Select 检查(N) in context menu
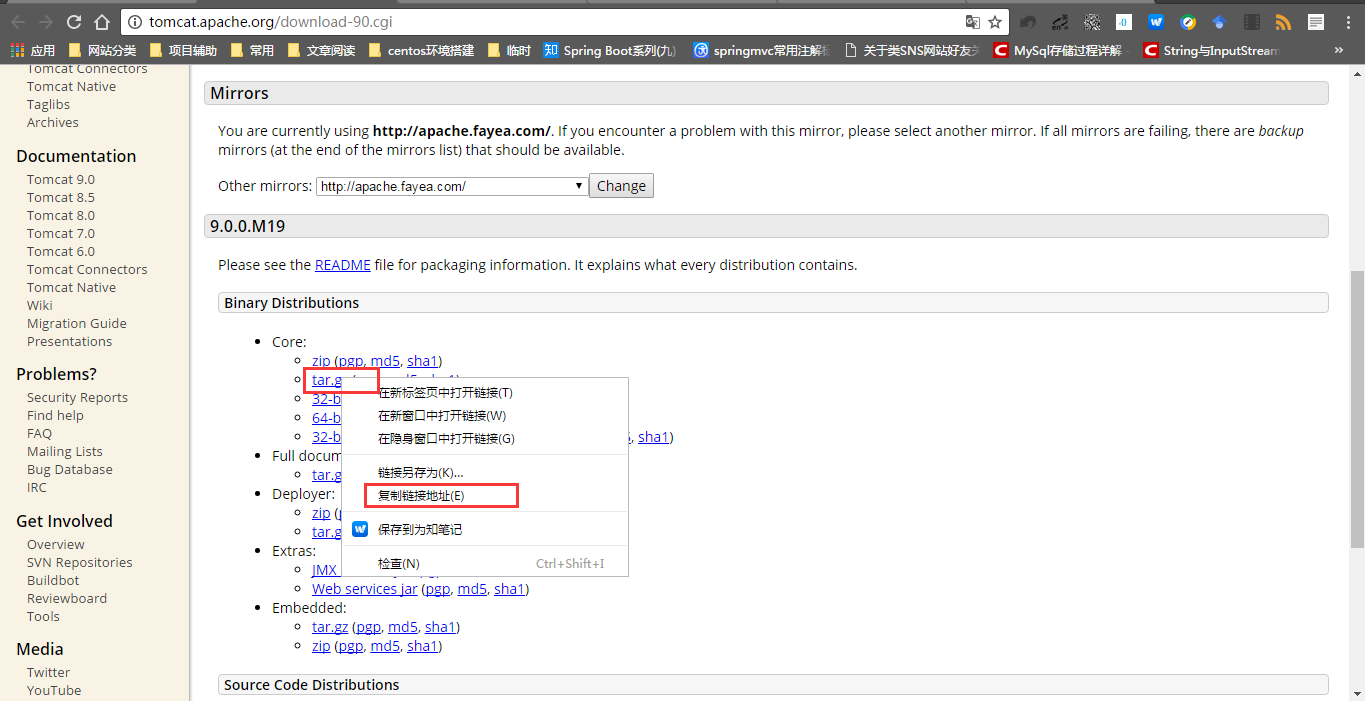 [x=485, y=564]
